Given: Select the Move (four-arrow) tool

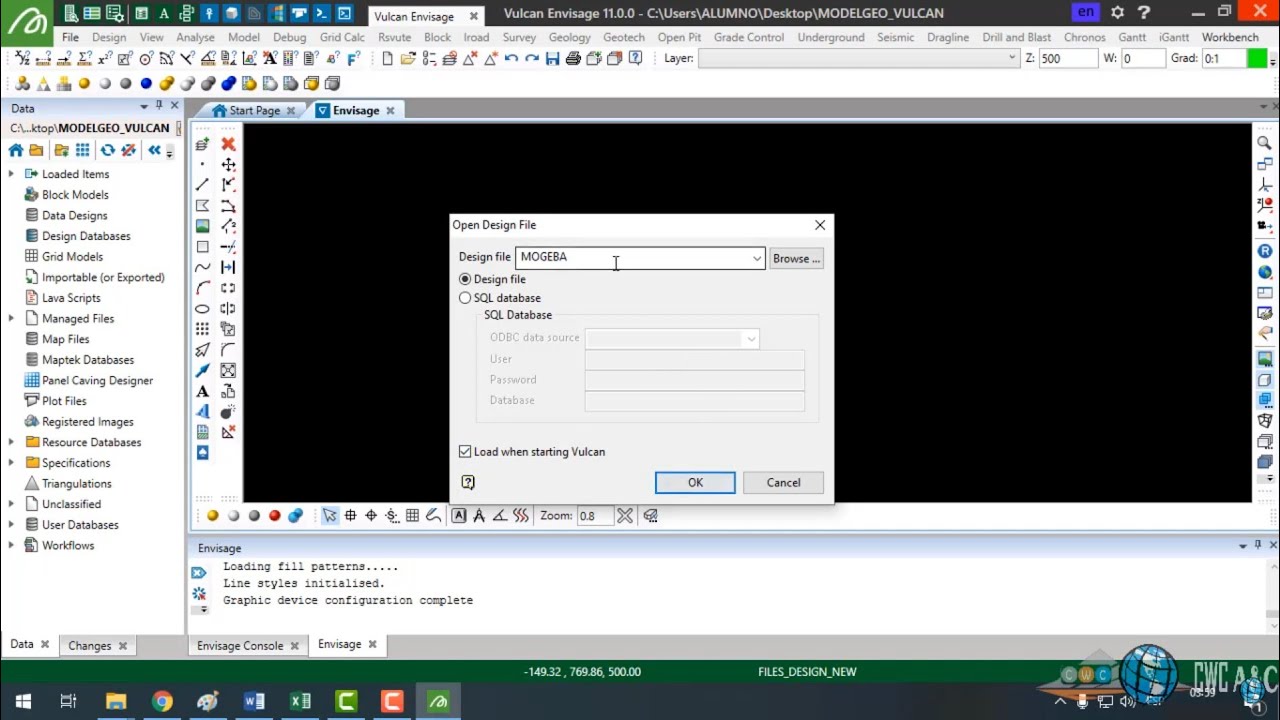Looking at the screenshot, I should coord(228,165).
